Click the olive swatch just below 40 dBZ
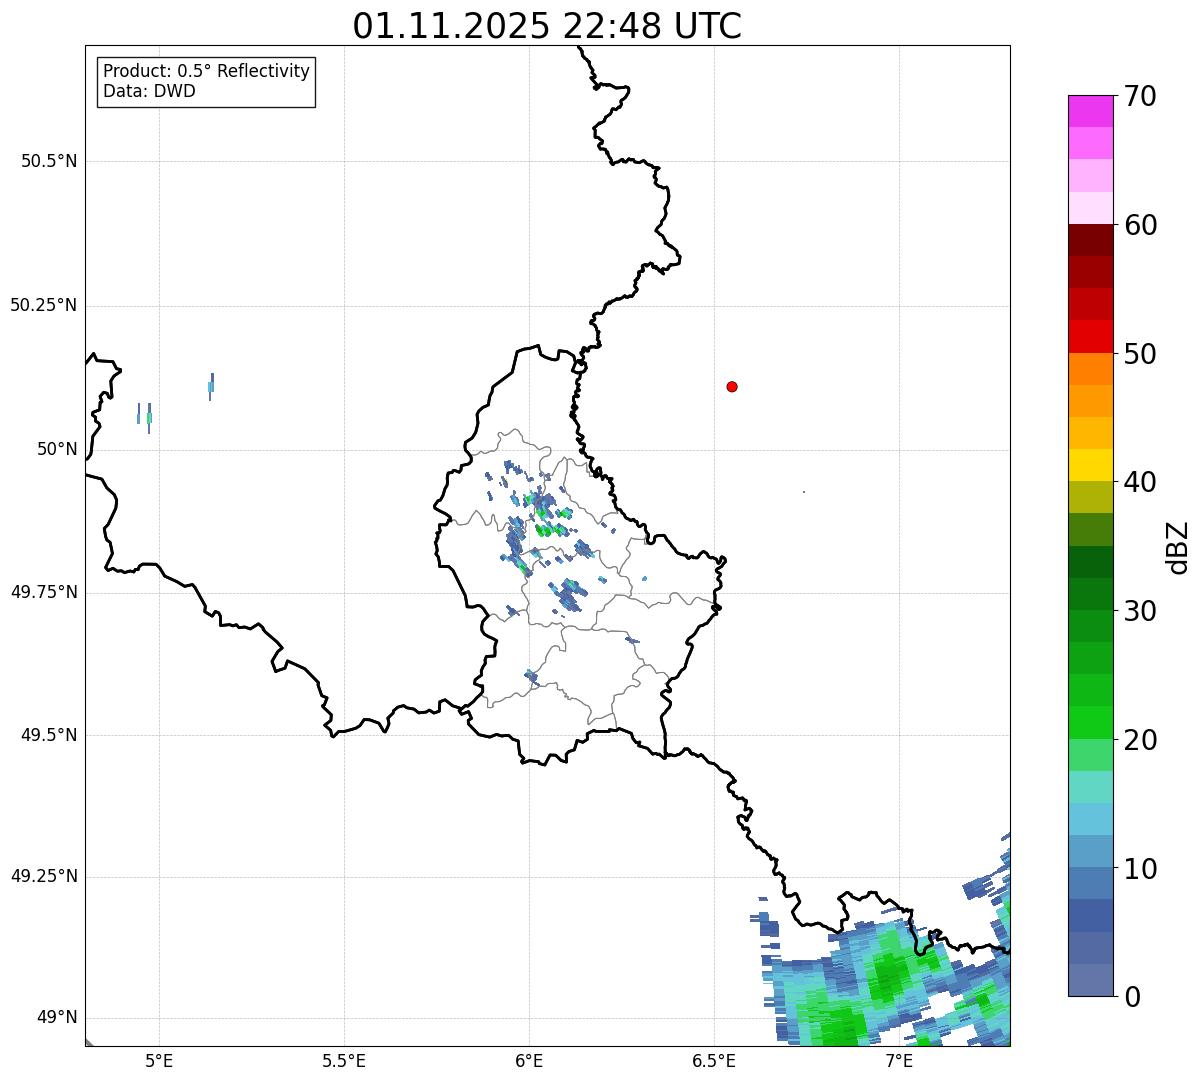The width and height of the screenshot is (1202, 1081). pos(1091,497)
